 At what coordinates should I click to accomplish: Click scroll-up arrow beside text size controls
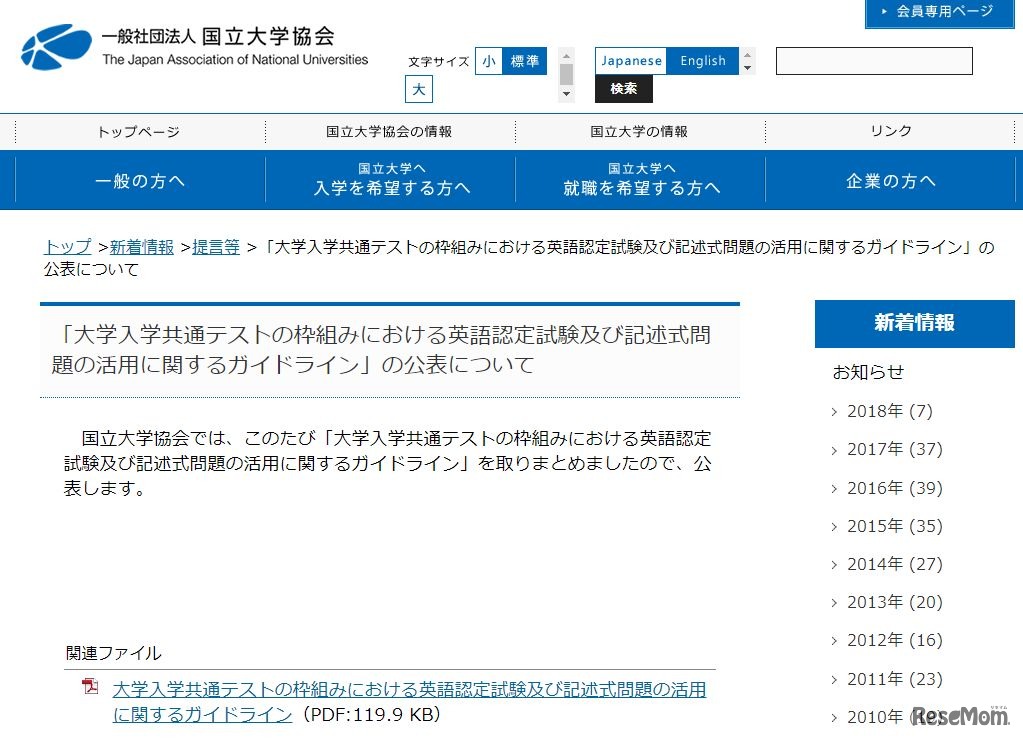coord(566,55)
